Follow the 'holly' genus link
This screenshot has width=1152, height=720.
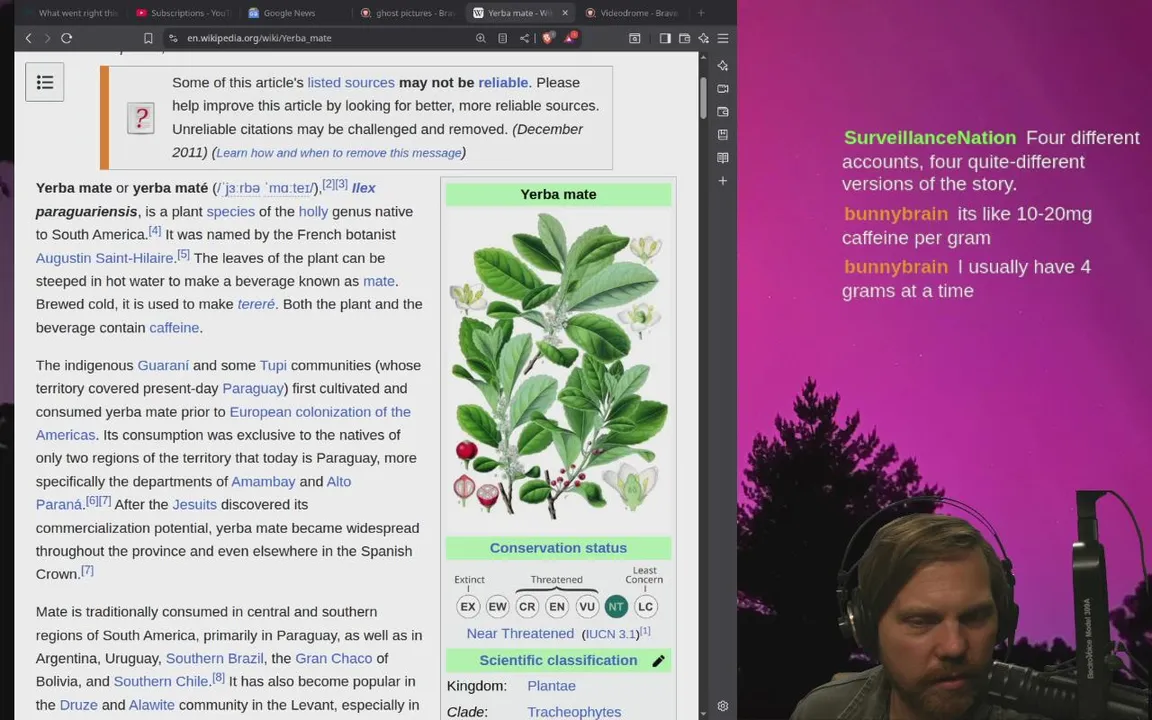click(313, 212)
